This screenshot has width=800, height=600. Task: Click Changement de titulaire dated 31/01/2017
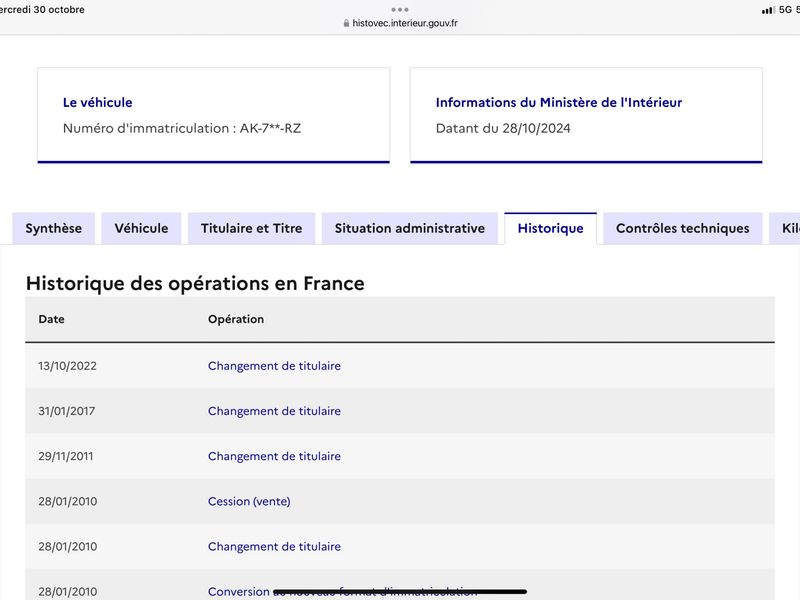[x=274, y=411]
